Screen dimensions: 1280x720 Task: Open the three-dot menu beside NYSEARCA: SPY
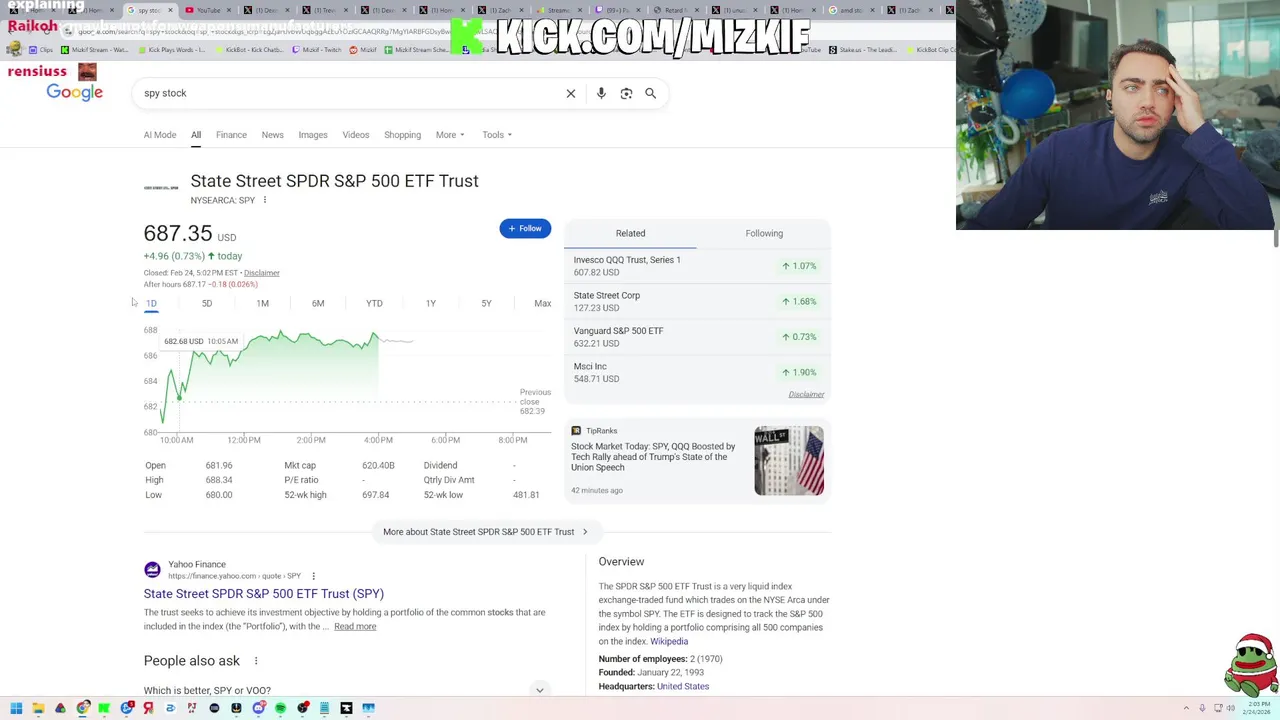pos(265,200)
